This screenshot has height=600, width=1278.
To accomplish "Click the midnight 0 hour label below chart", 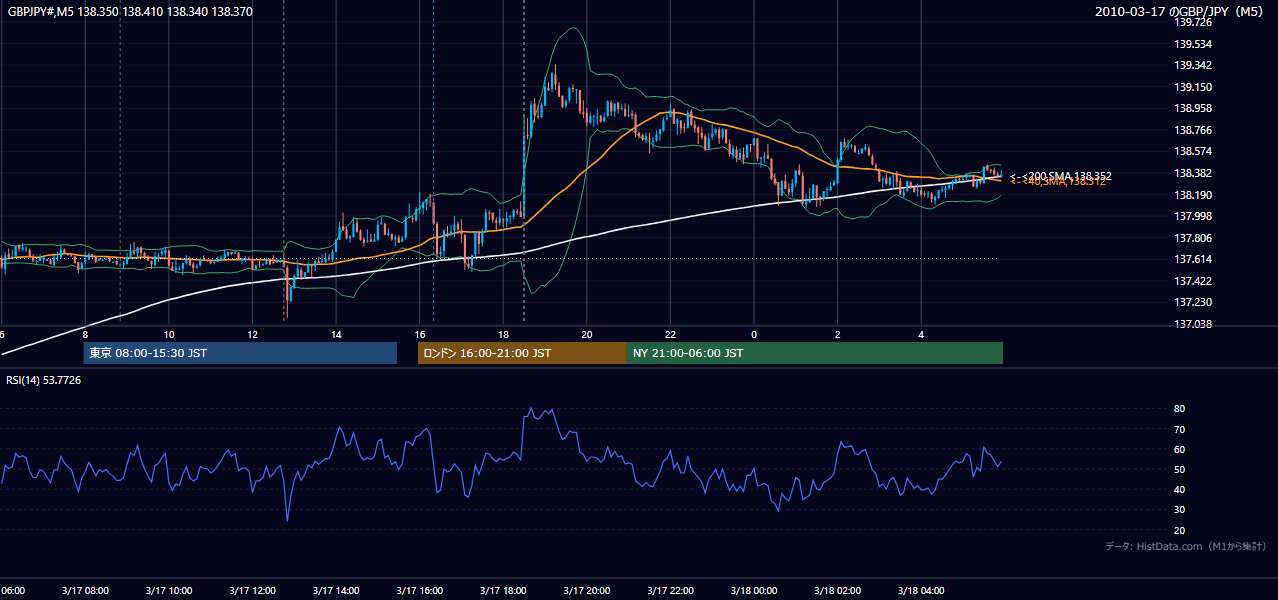I will pyautogui.click(x=754, y=334).
